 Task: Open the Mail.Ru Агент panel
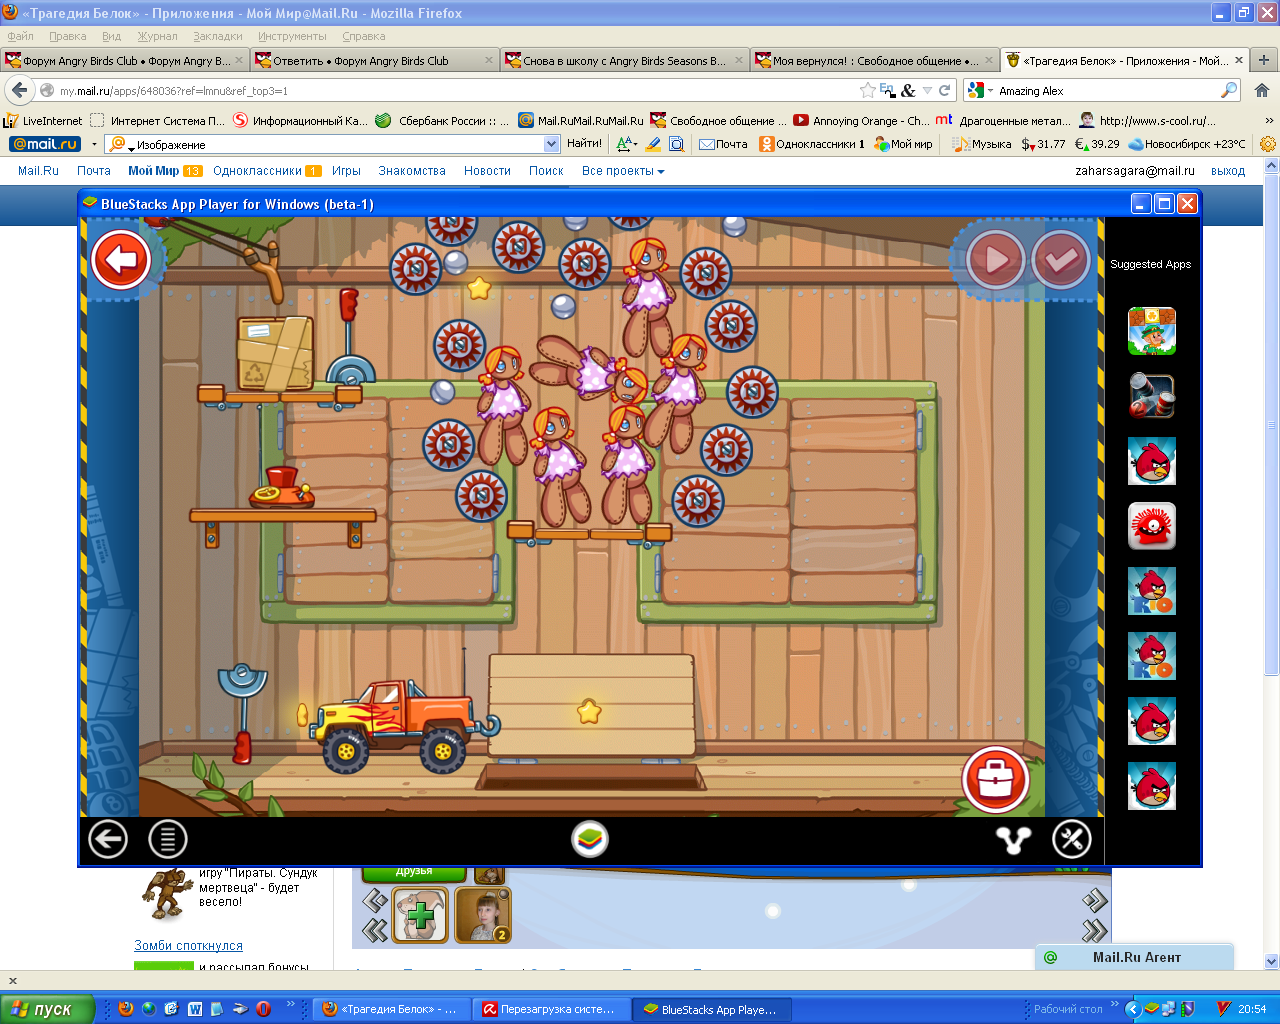point(1135,957)
